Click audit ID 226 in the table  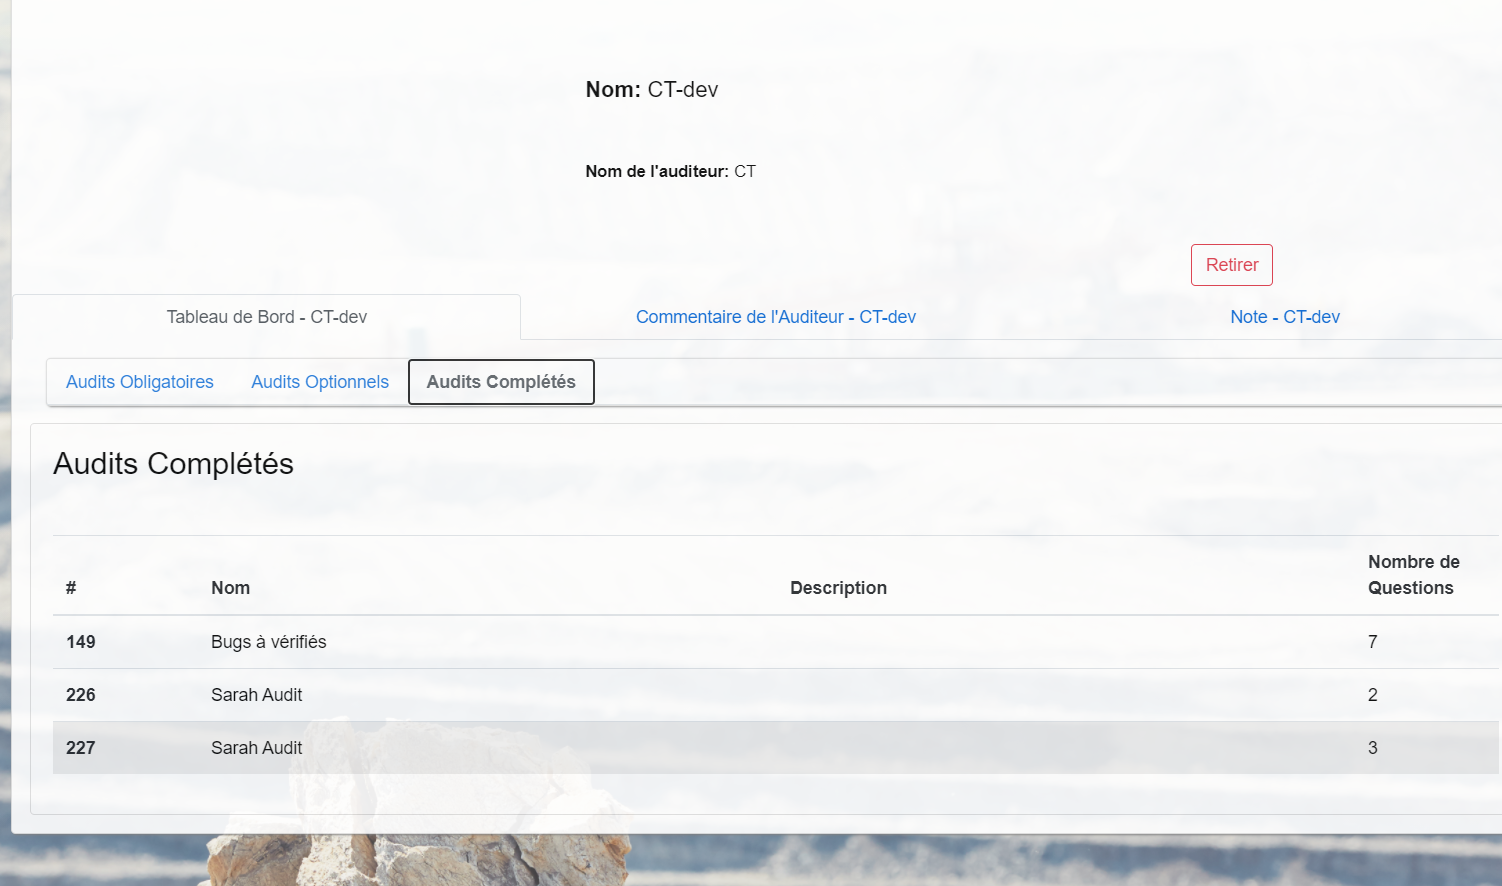click(81, 695)
